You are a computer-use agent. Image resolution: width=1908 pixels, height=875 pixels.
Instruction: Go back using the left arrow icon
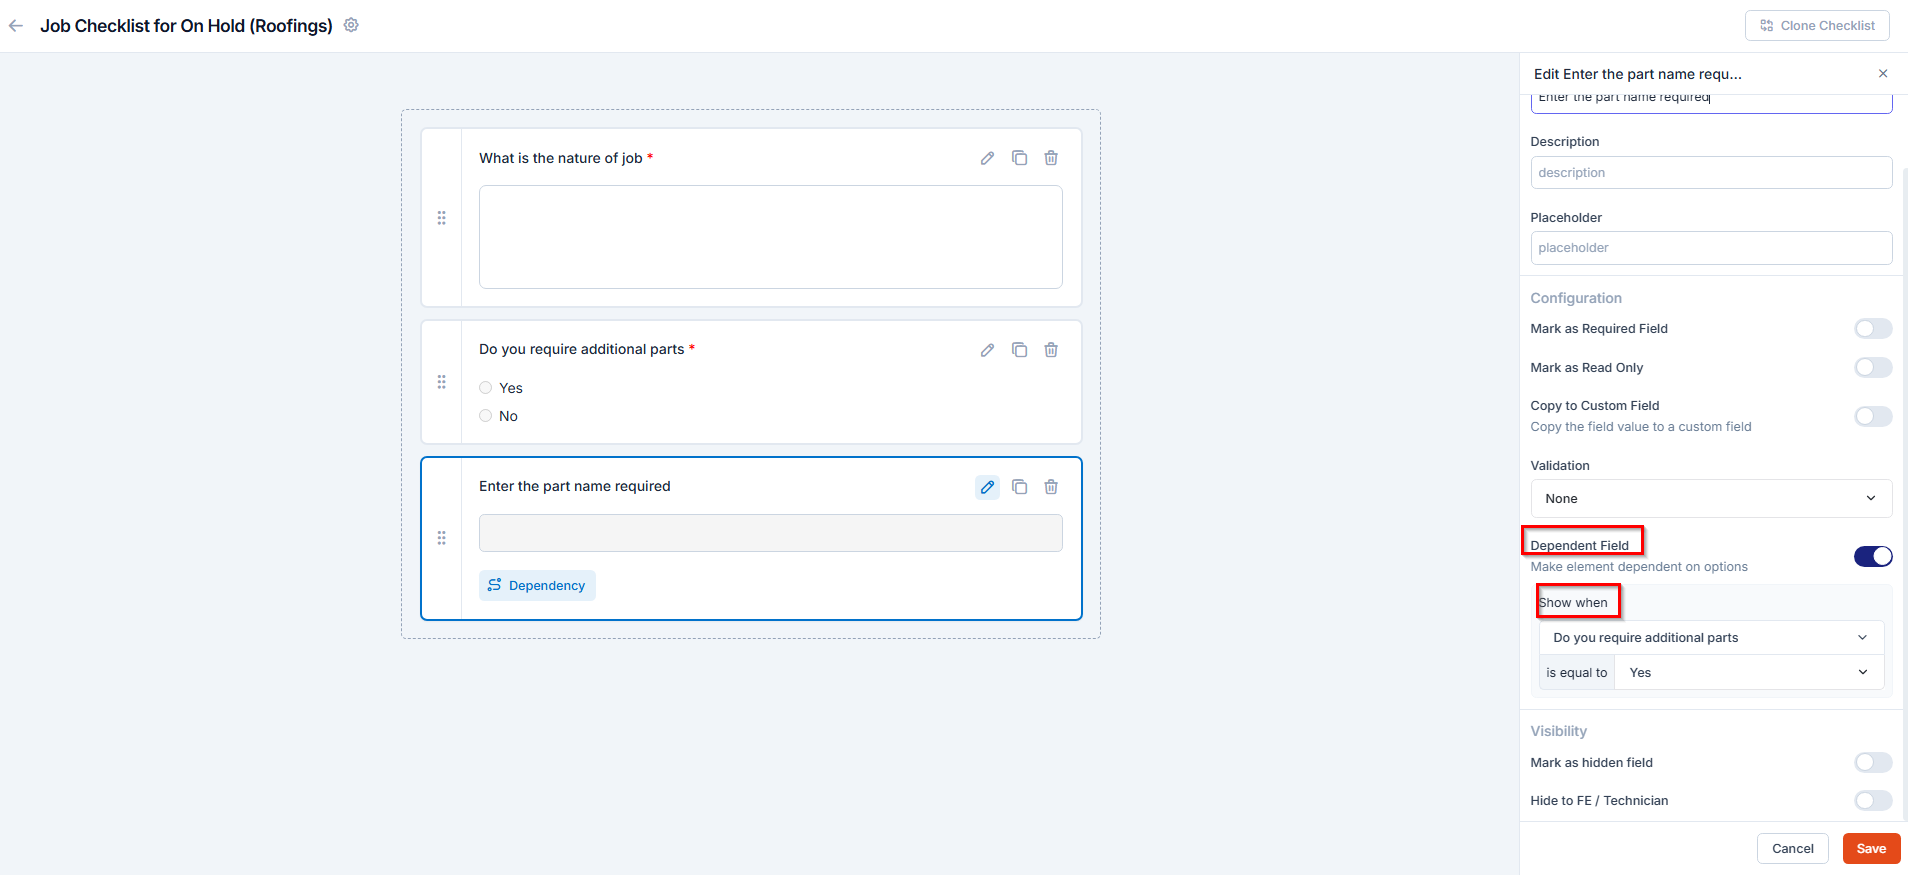click(16, 26)
